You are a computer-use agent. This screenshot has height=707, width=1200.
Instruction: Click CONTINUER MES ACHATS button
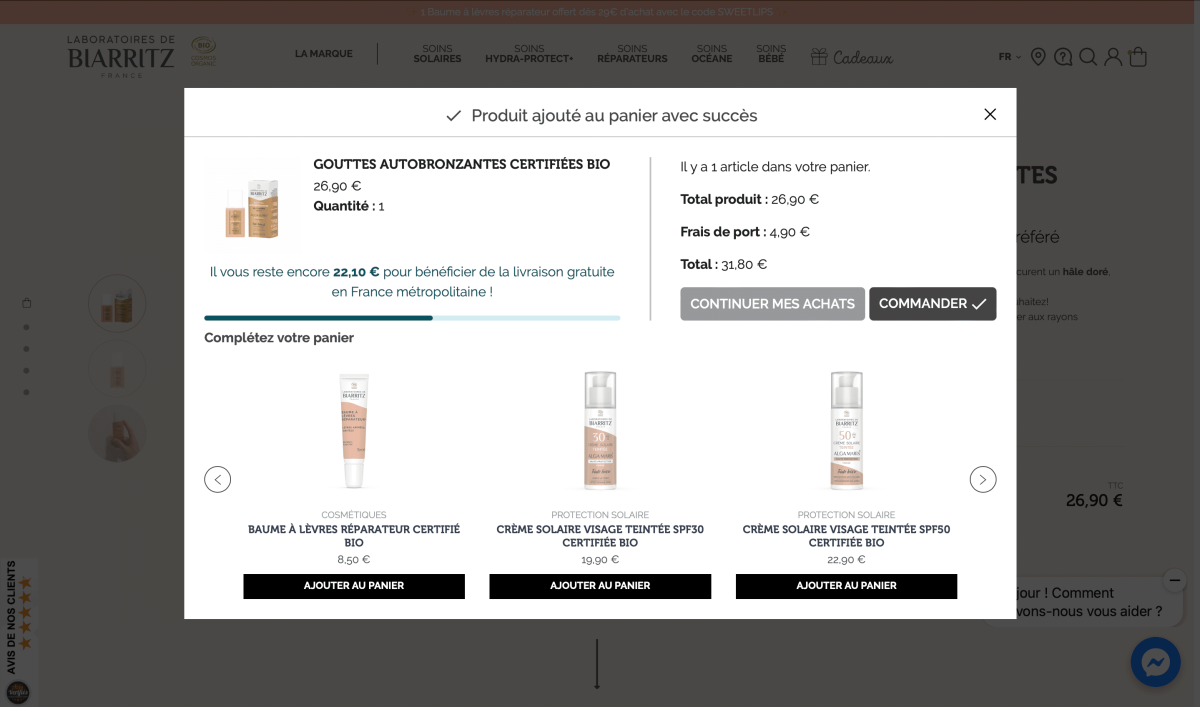(x=772, y=304)
